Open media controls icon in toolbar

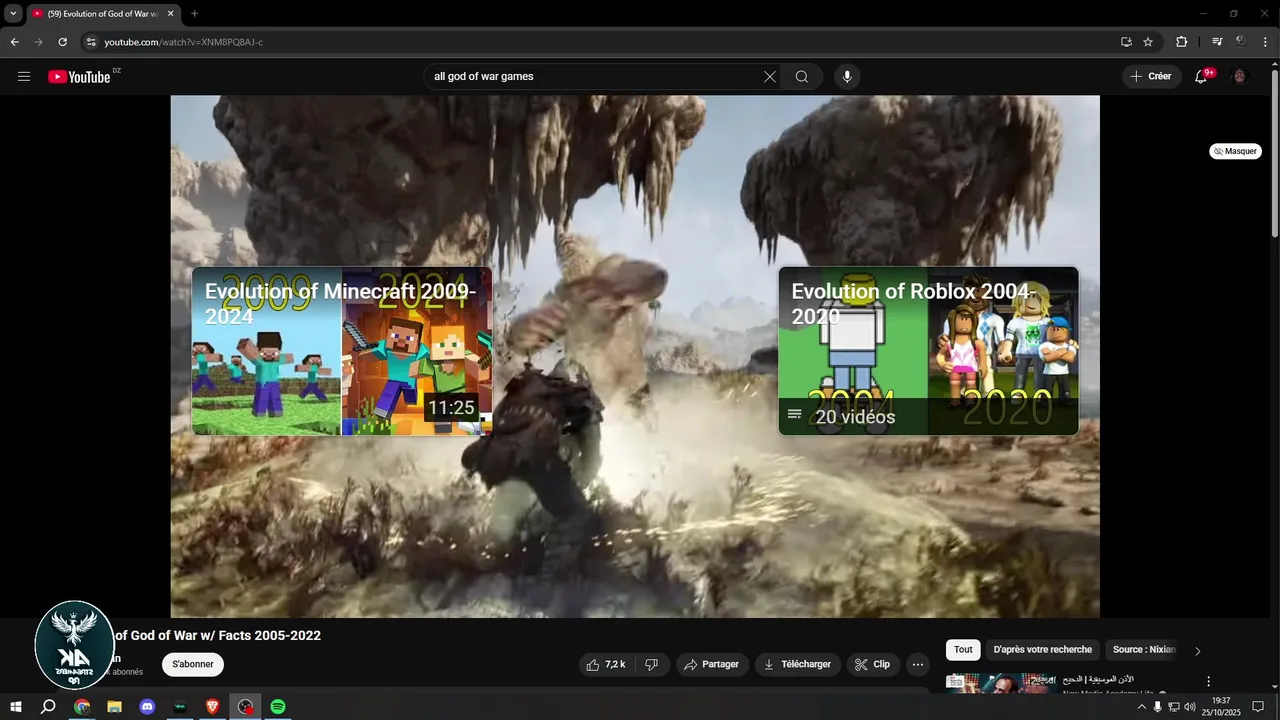pyautogui.click(x=1217, y=42)
